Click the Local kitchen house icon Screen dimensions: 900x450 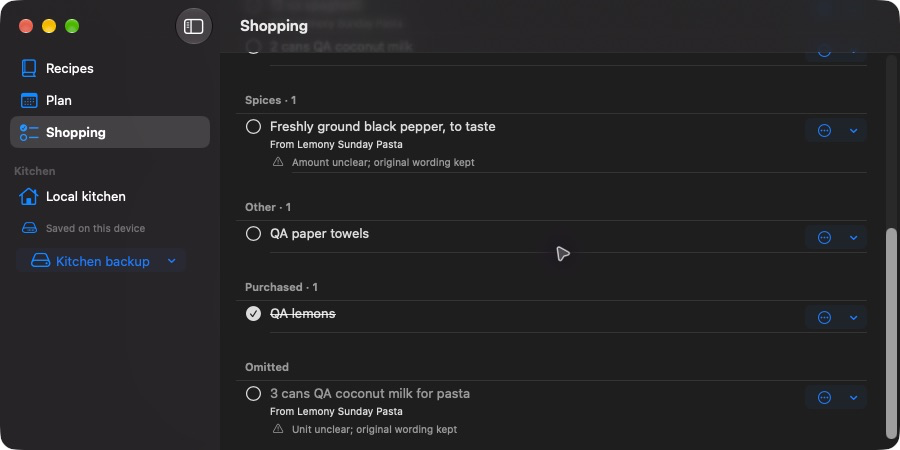[x=29, y=196]
